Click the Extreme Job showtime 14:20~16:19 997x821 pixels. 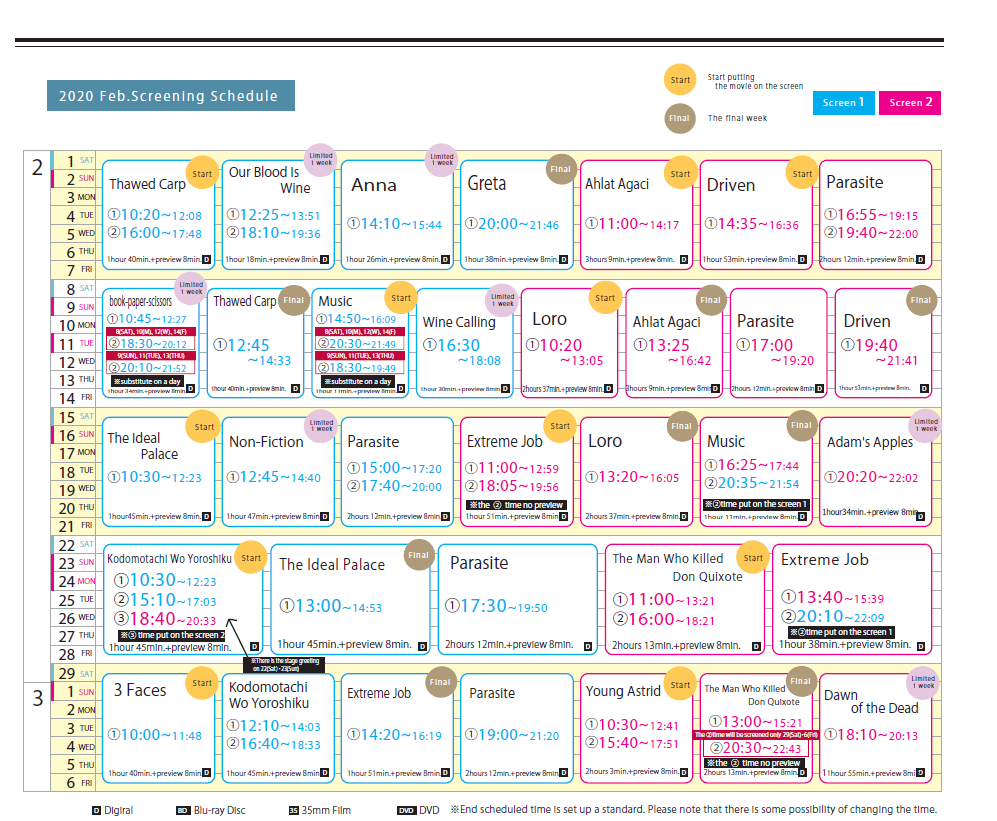coord(394,735)
